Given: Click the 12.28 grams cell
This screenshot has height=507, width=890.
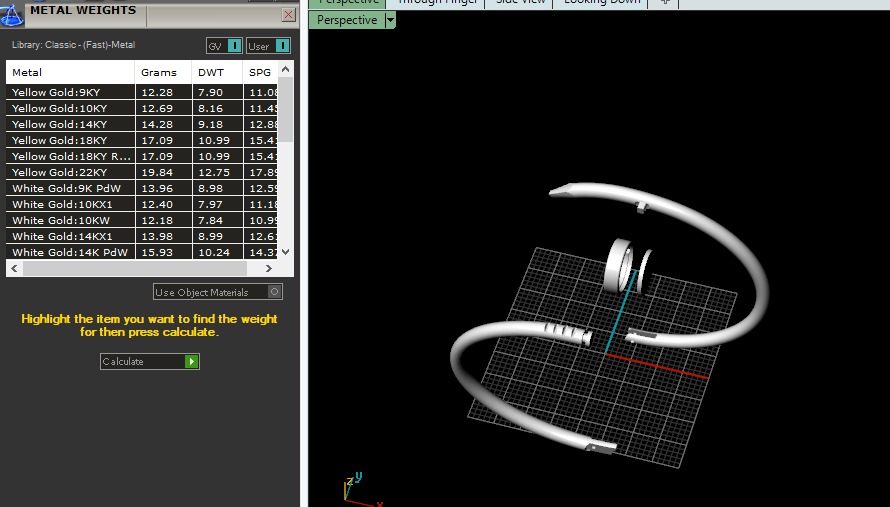Looking at the screenshot, I should coord(163,92).
